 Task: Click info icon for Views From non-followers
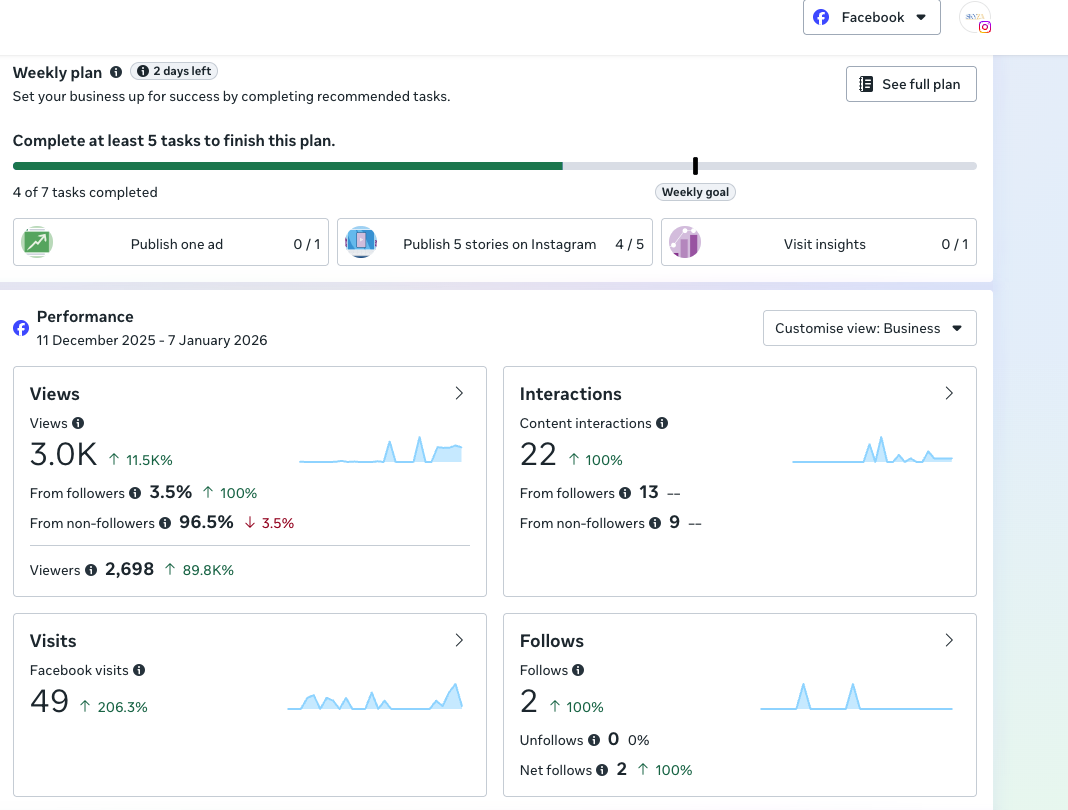tap(165, 523)
